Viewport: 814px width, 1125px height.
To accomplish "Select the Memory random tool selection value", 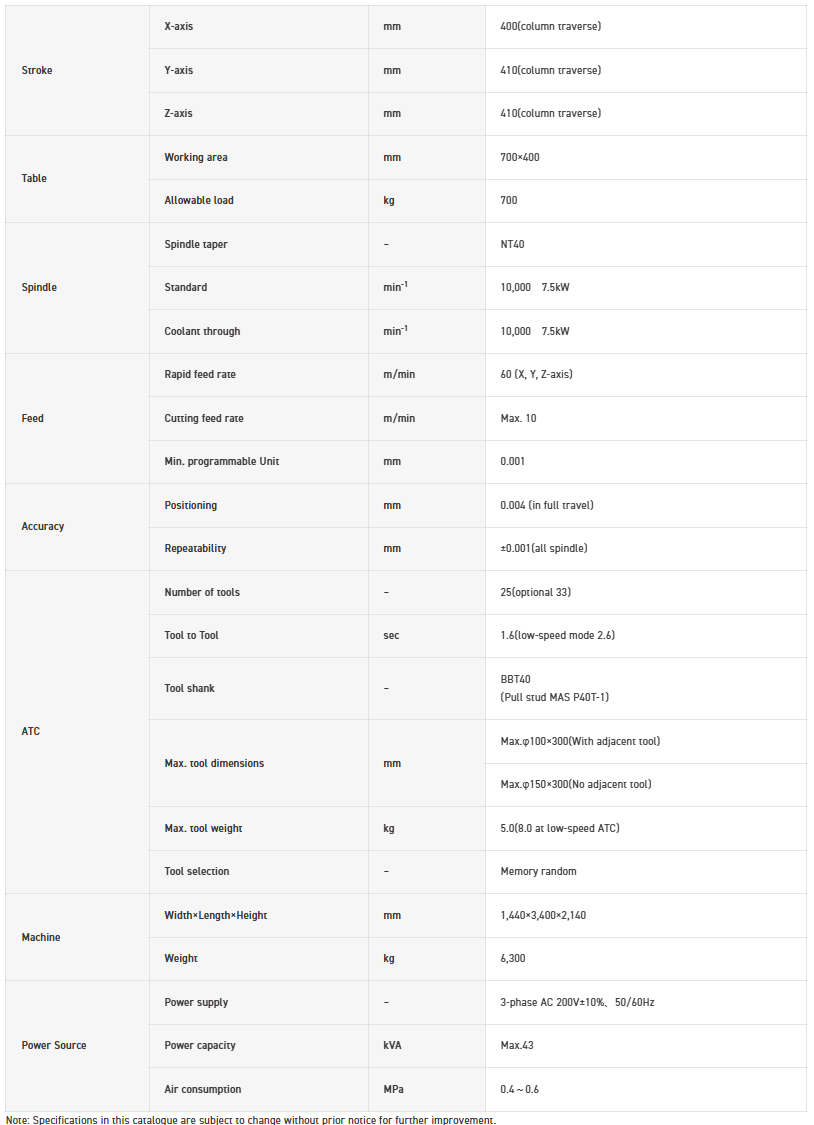I will point(538,871).
